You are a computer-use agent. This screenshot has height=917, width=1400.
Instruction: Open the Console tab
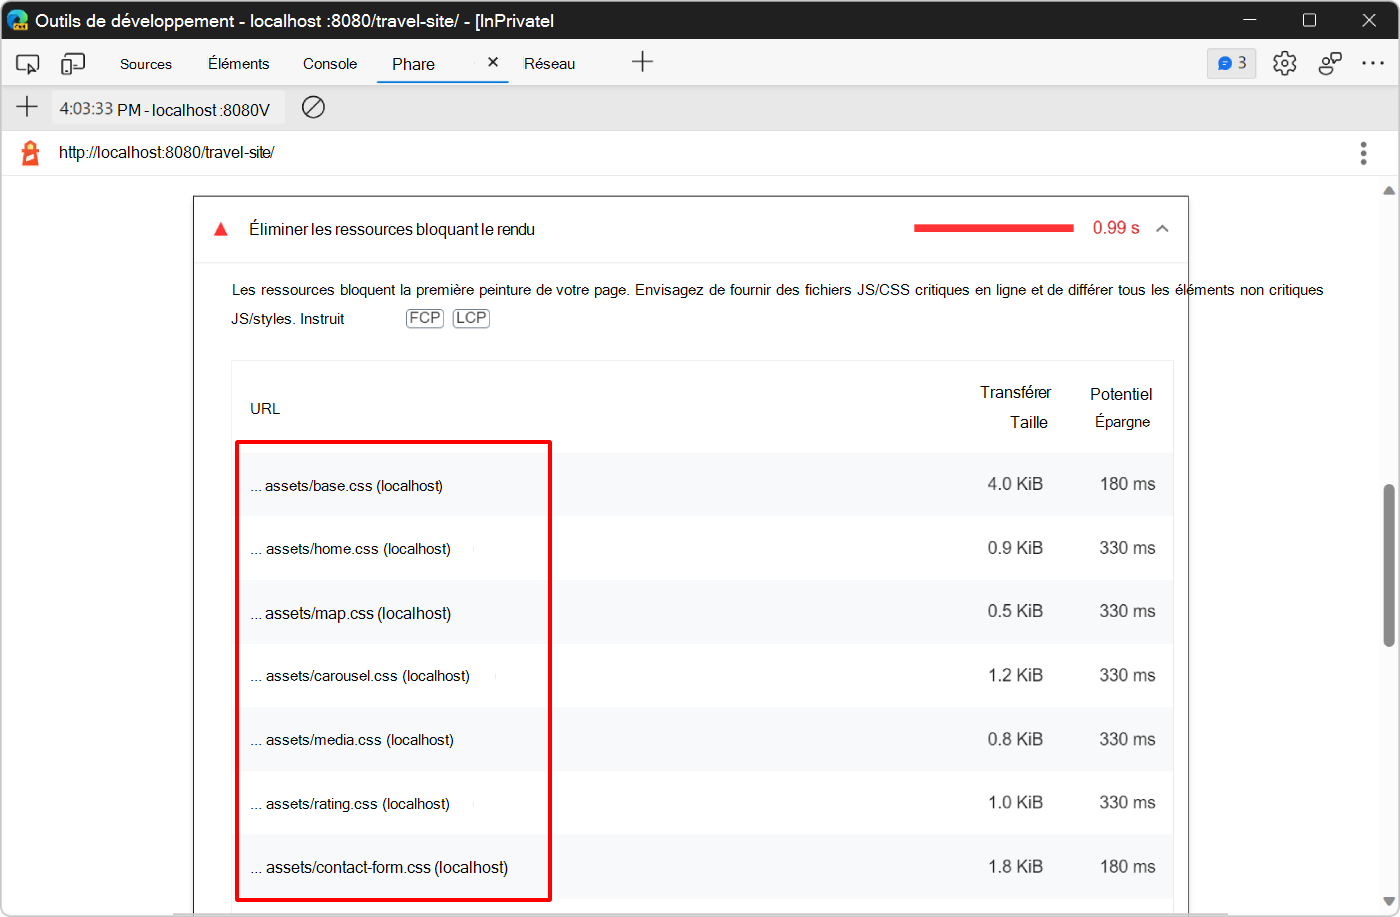(x=330, y=64)
